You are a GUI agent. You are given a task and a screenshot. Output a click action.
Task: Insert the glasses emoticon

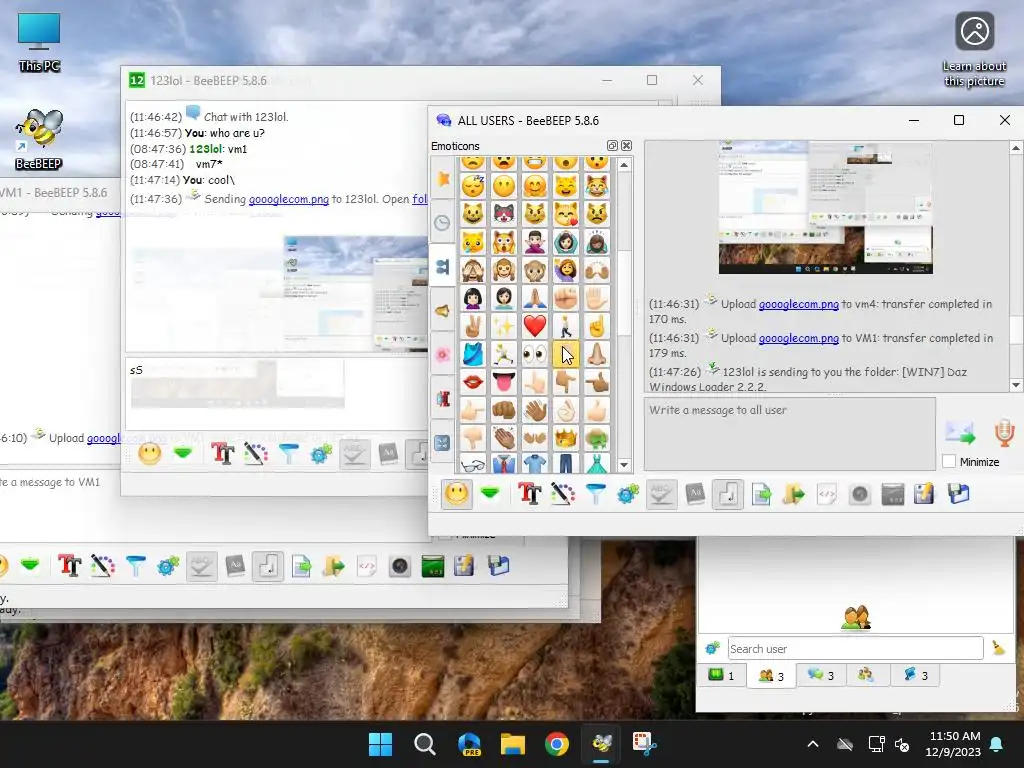click(x=473, y=464)
